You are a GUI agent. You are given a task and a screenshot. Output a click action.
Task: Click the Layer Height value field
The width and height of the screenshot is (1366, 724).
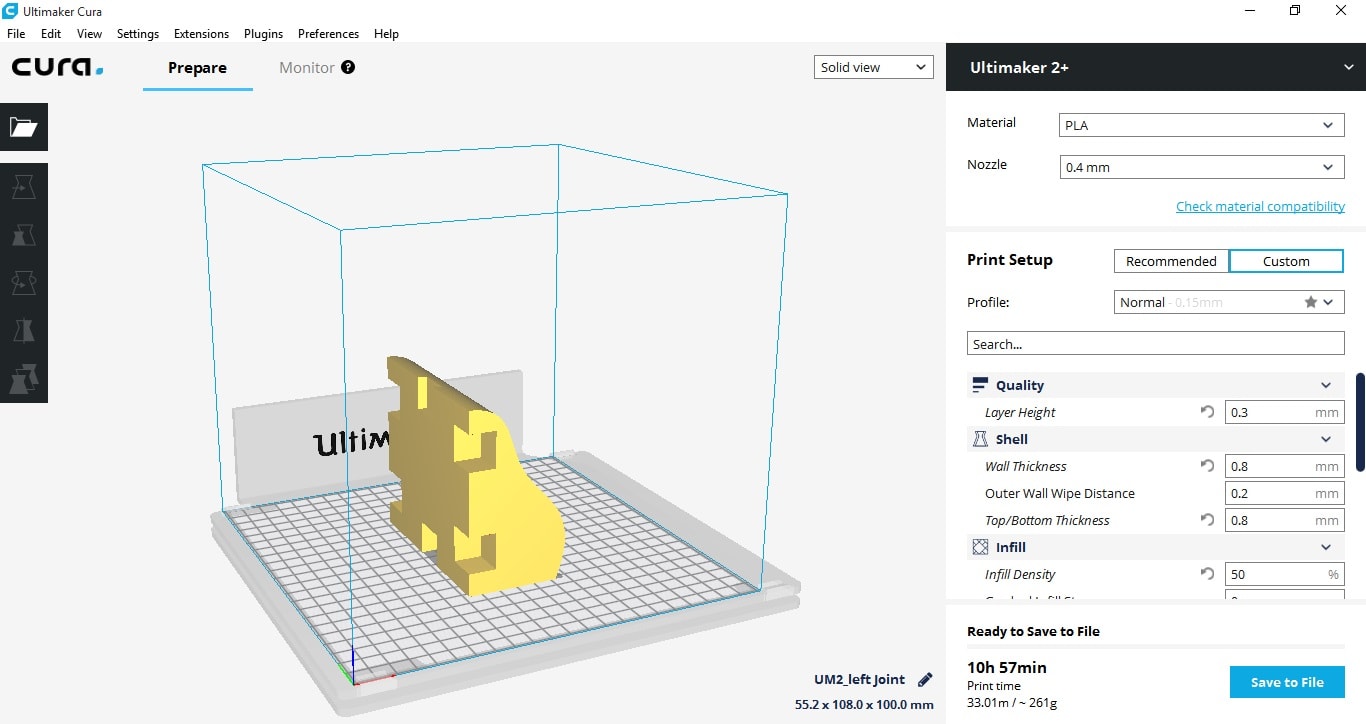click(x=1284, y=412)
